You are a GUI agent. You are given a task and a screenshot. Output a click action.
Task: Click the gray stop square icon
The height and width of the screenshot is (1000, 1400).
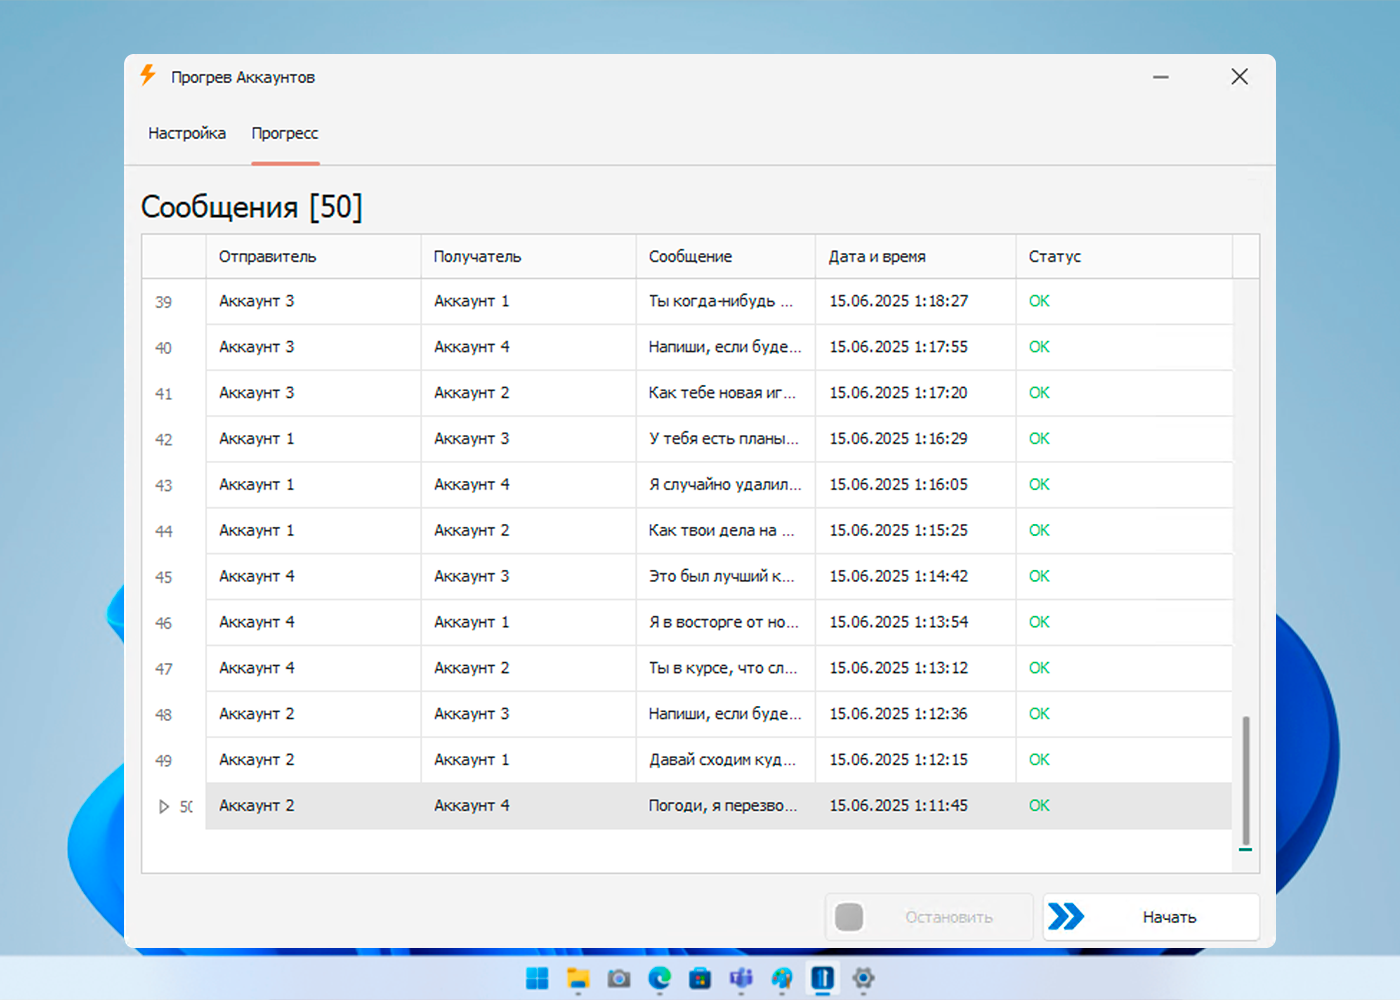(849, 916)
